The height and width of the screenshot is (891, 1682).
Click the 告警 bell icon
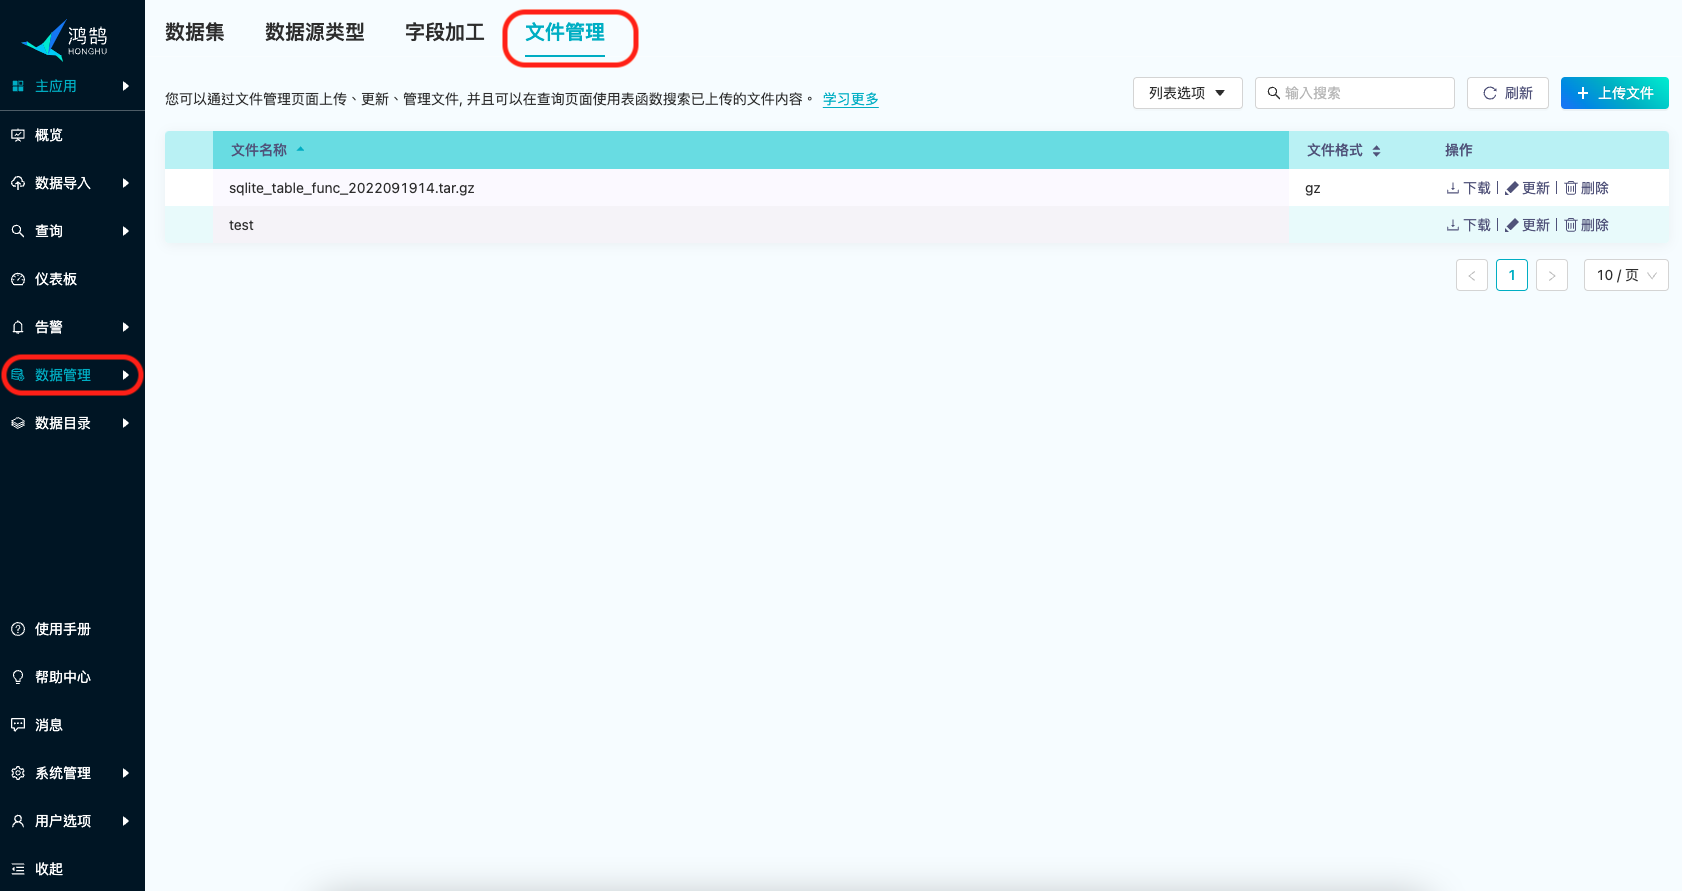click(18, 327)
